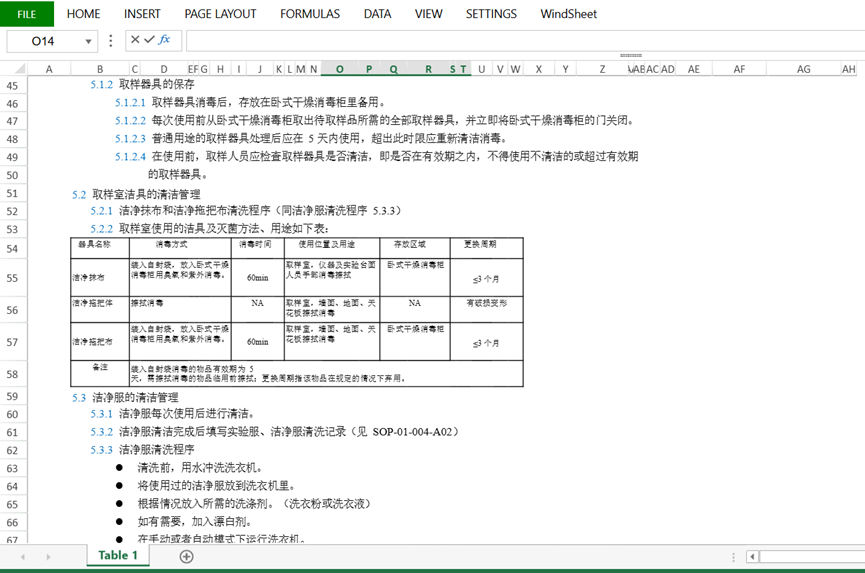This screenshot has width=865, height=573.
Task: Select column header AF
Action: click(x=739, y=69)
